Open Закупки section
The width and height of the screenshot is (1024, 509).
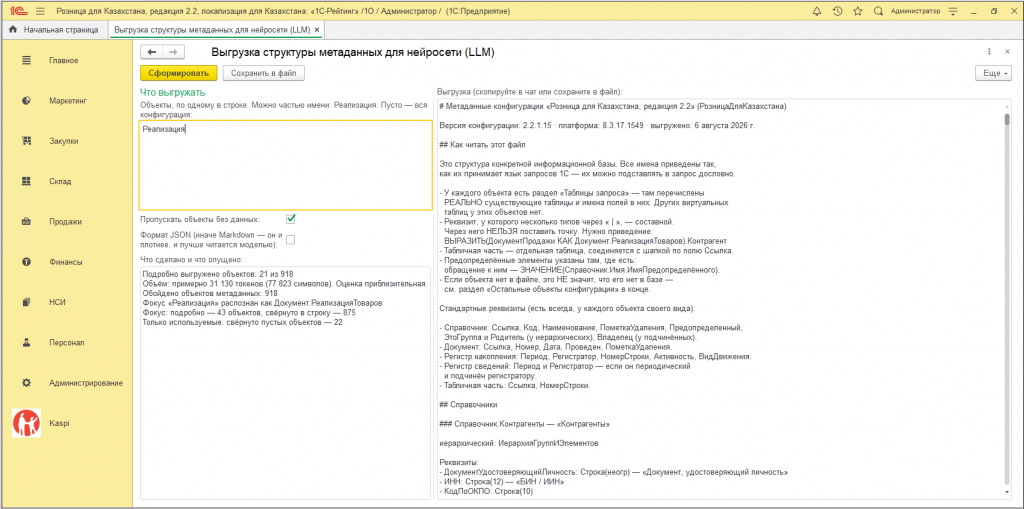pos(64,140)
